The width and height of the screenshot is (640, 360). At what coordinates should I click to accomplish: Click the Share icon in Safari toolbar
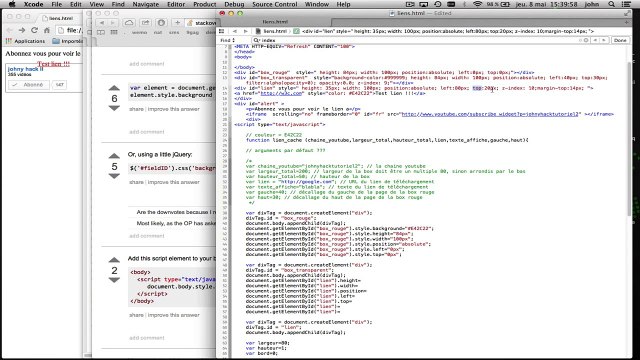tap(145, 23)
